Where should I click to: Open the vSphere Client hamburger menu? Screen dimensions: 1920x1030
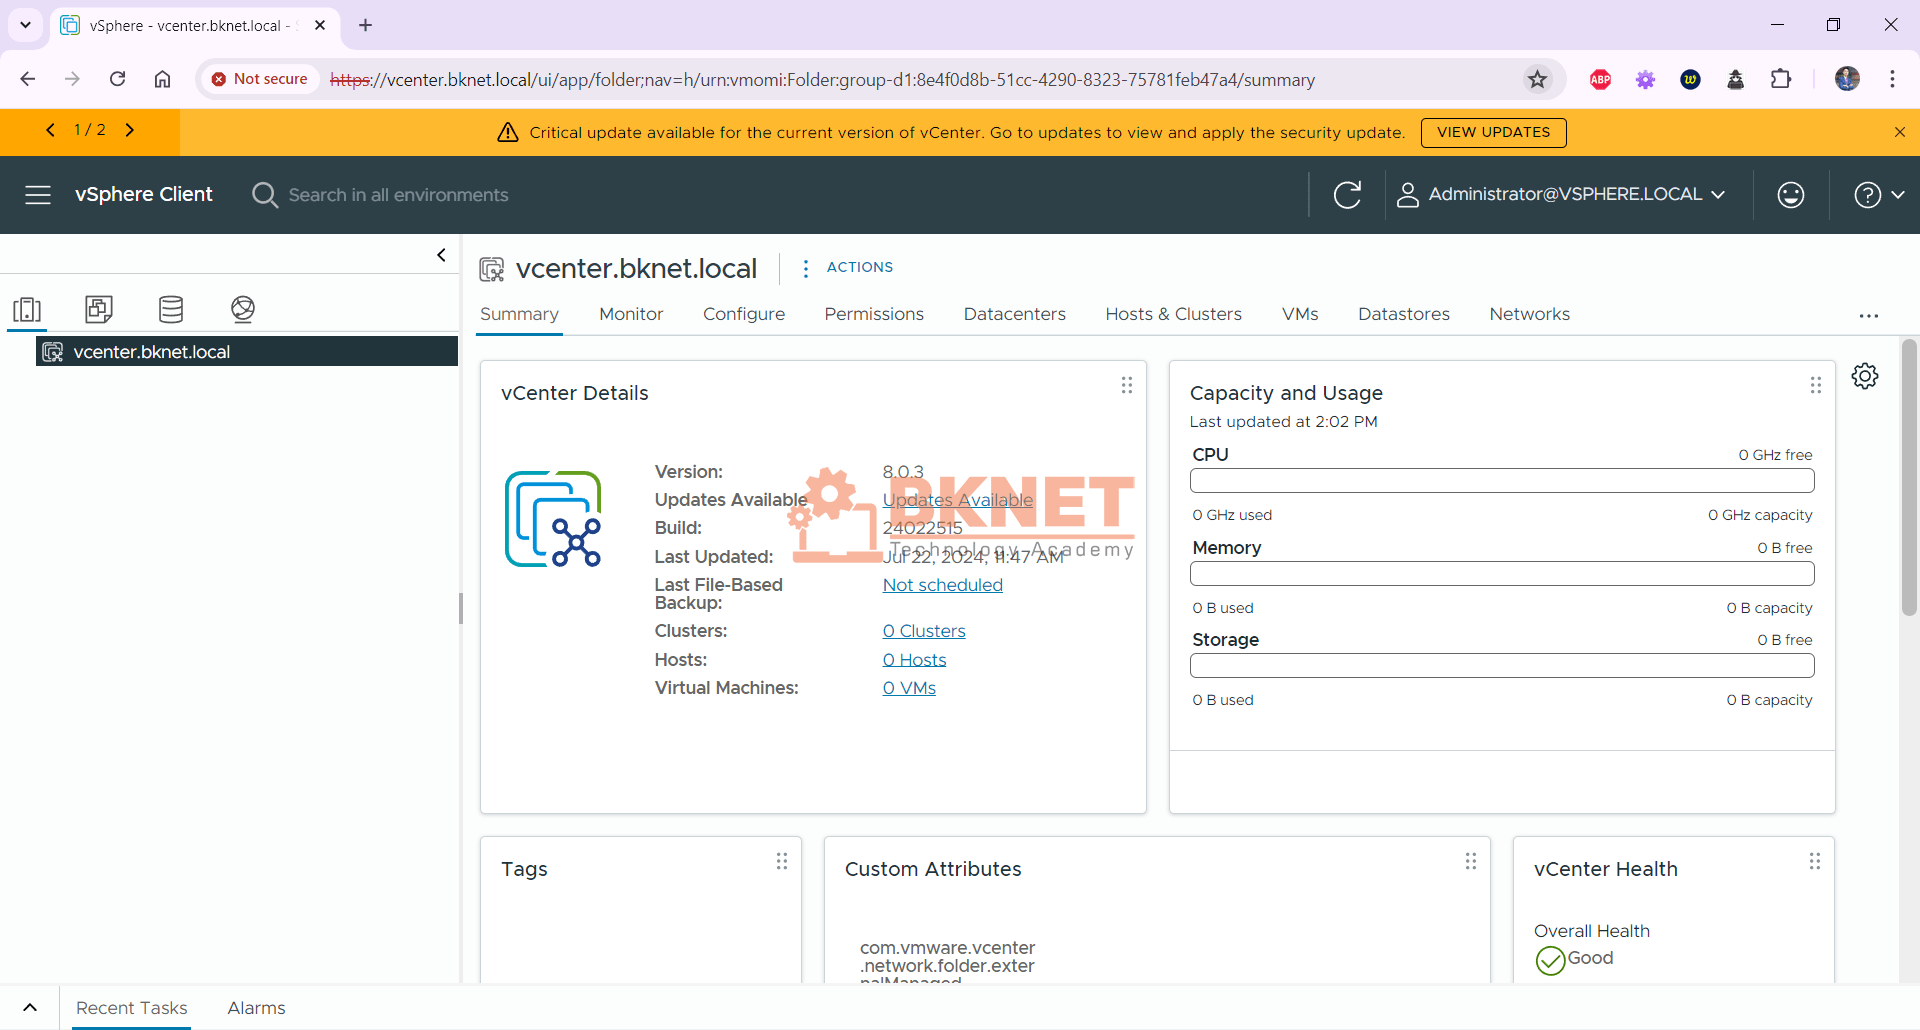[37, 194]
